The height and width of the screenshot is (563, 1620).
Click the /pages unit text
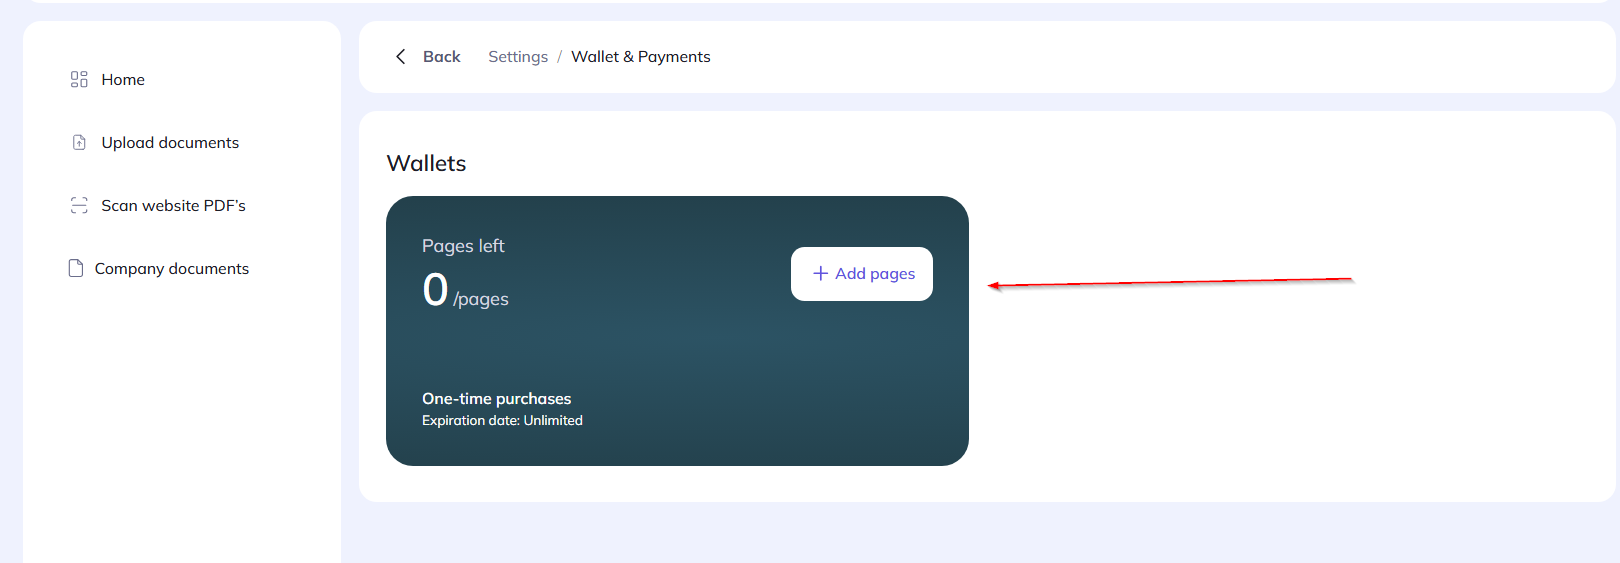[481, 299]
